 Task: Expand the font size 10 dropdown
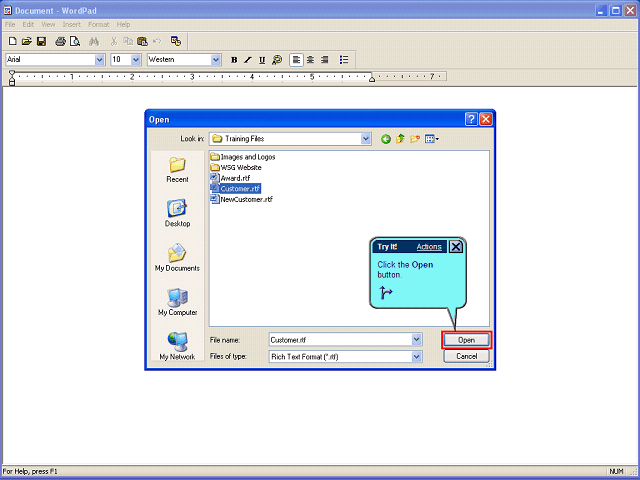tap(136, 60)
